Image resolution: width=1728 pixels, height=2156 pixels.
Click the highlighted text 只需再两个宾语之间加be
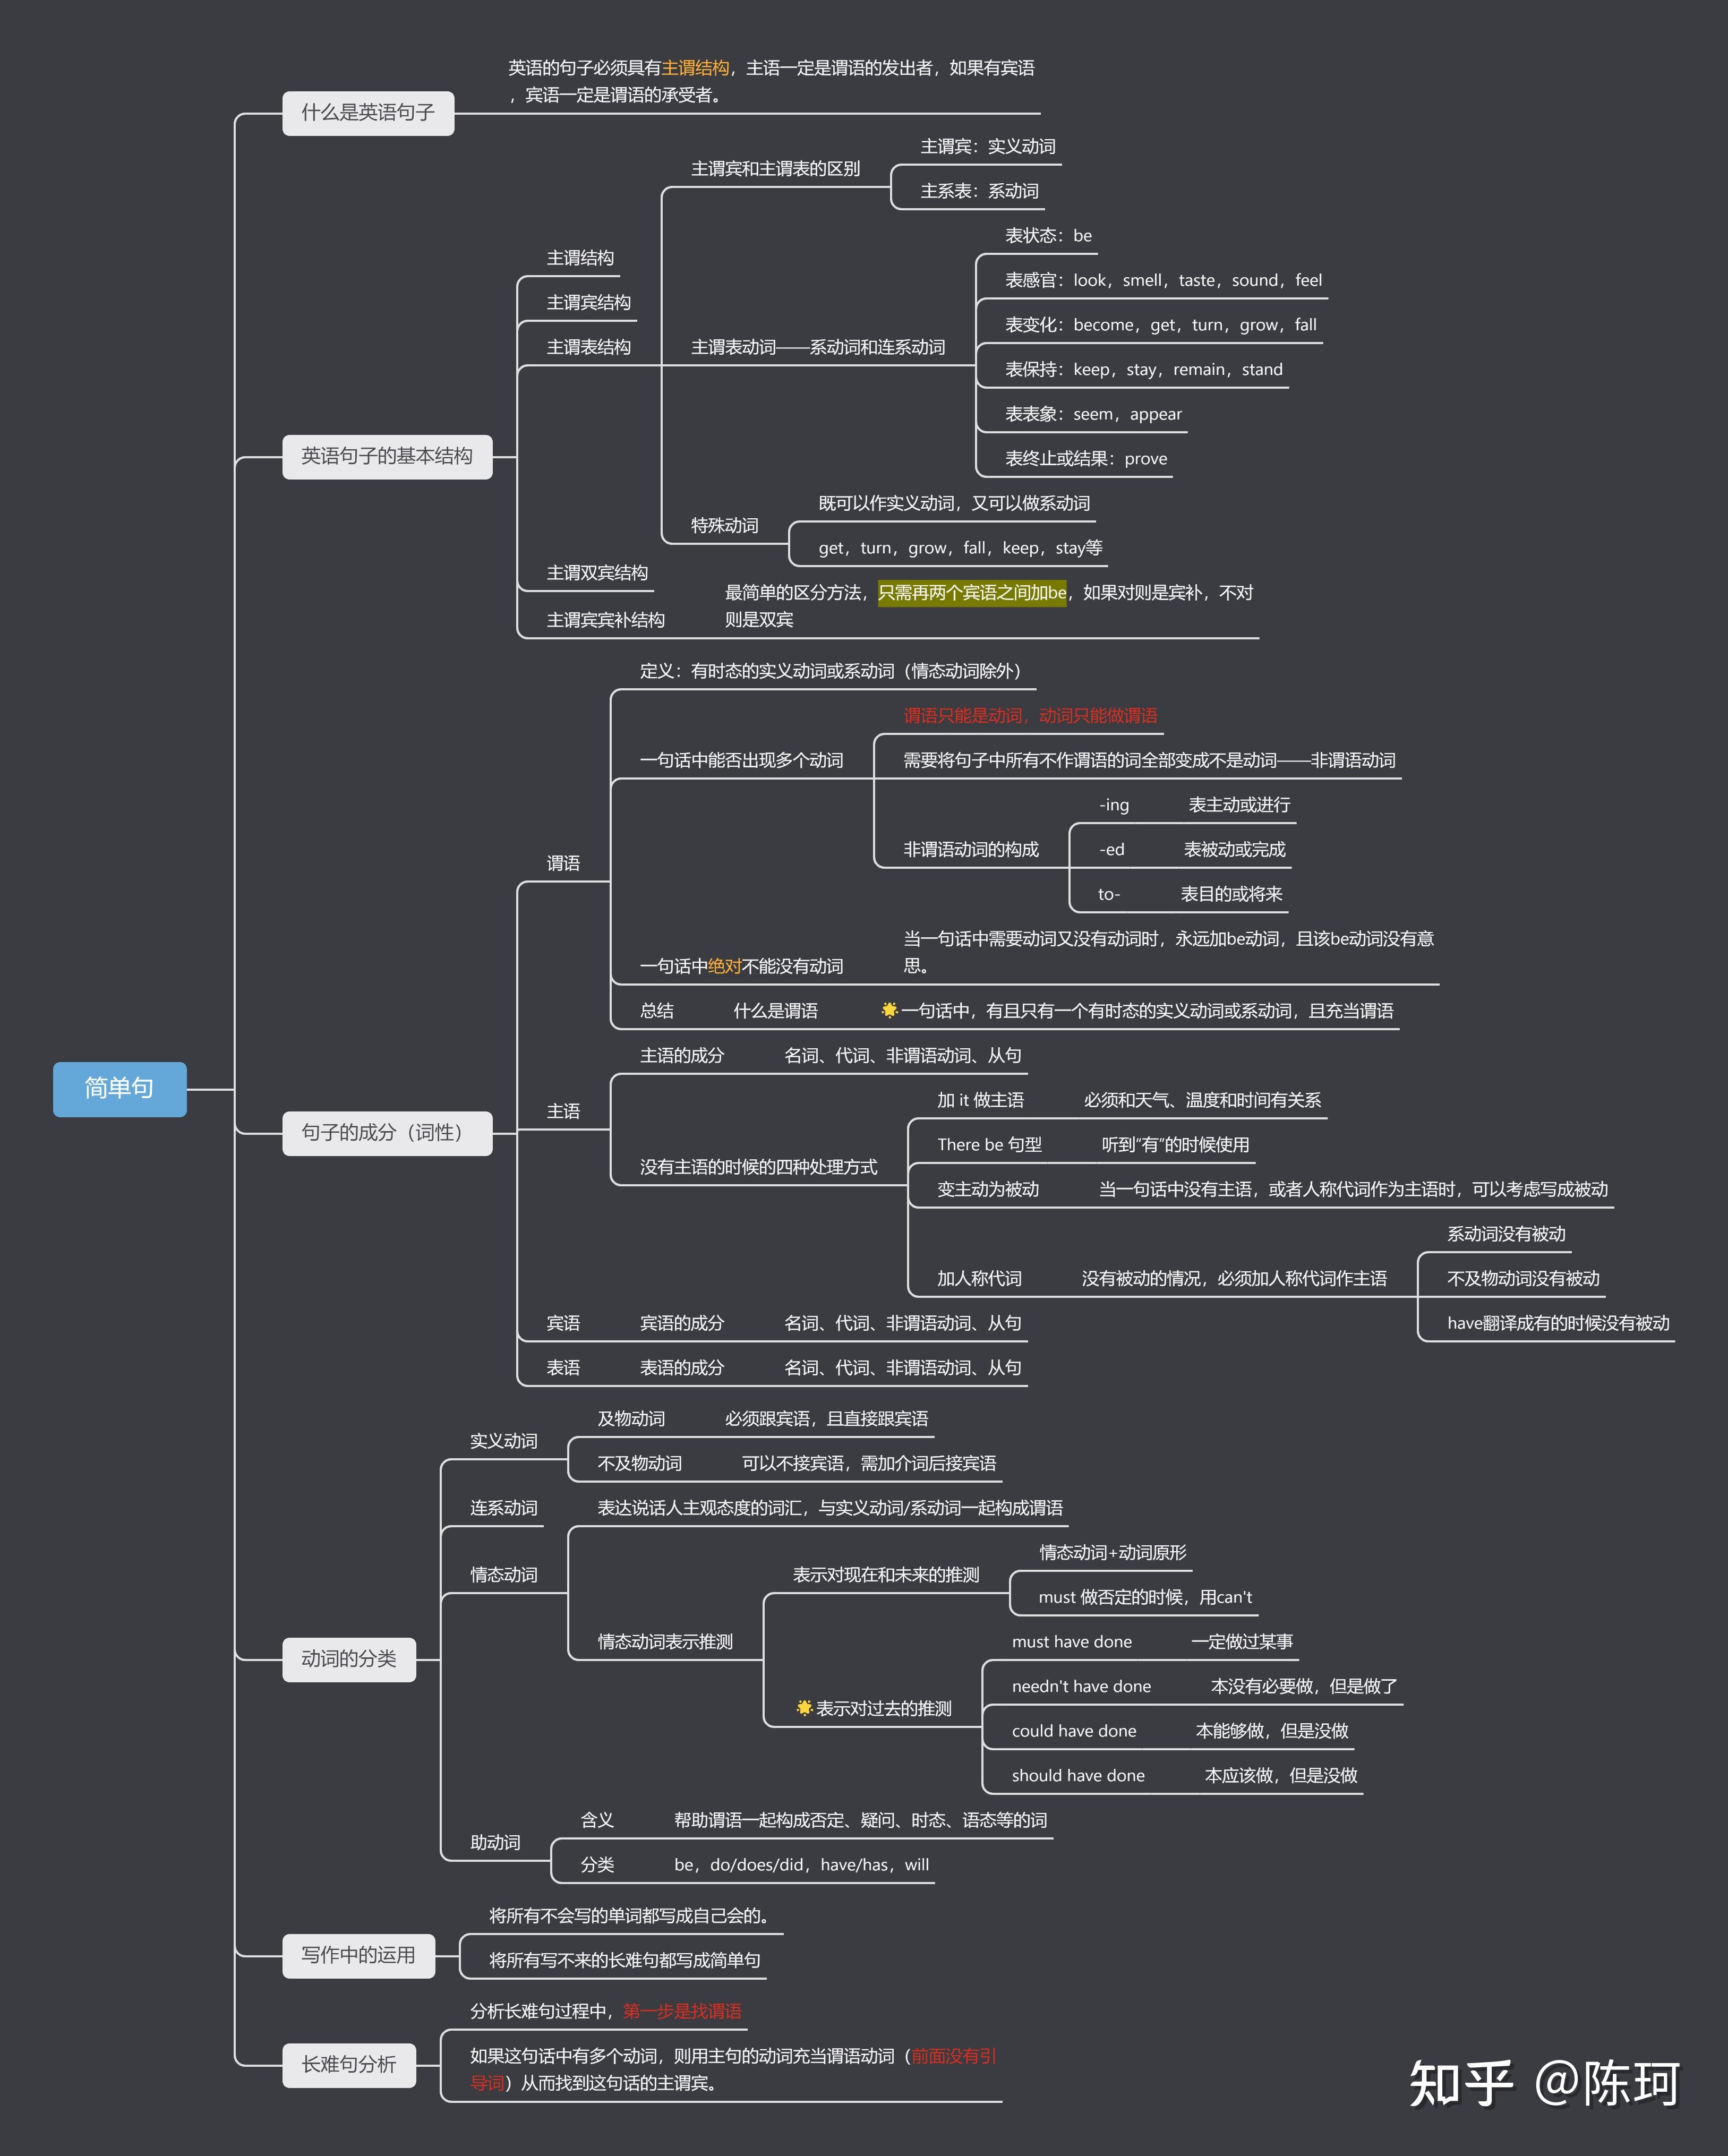(972, 592)
